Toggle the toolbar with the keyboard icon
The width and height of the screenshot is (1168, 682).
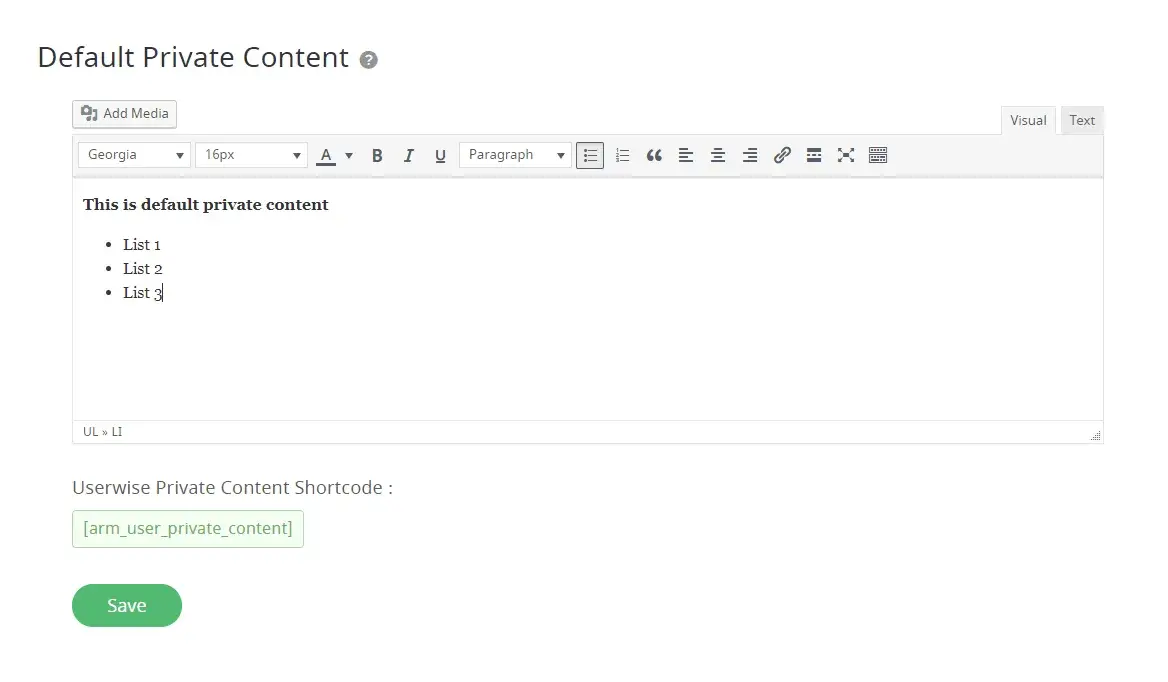pyautogui.click(x=878, y=155)
